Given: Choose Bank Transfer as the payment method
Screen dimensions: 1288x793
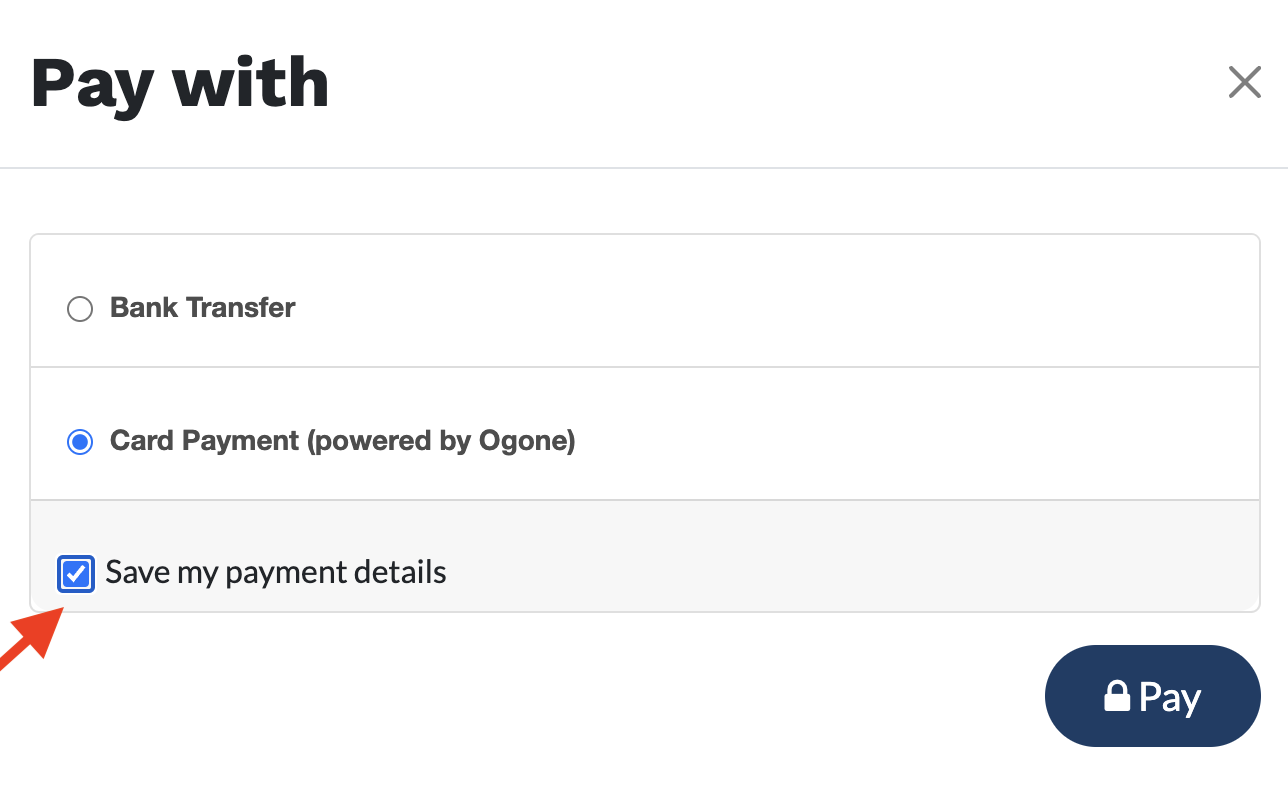Looking at the screenshot, I should click(80, 308).
